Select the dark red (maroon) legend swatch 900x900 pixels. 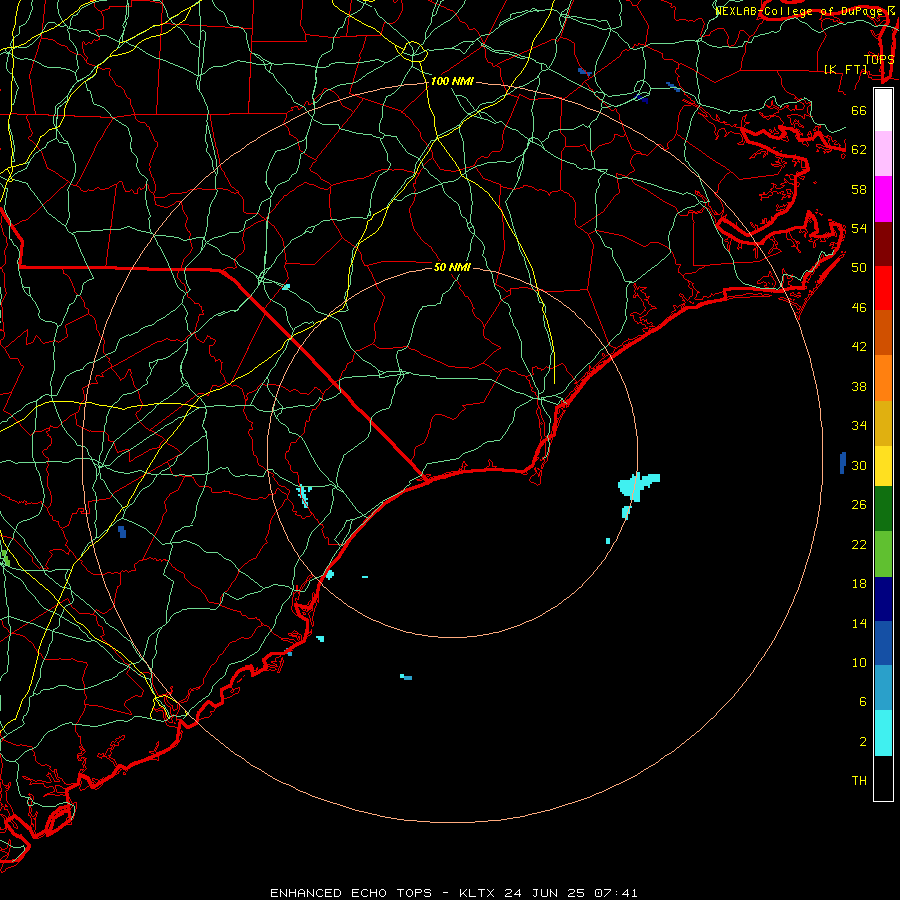pyautogui.click(x=883, y=244)
